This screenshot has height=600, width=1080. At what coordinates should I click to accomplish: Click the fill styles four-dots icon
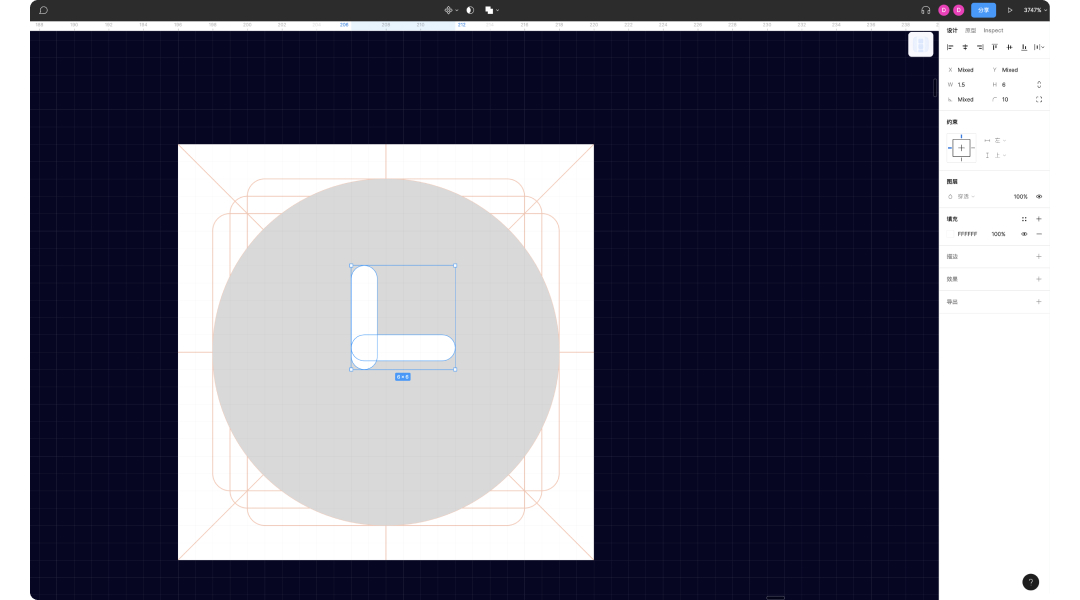1024,219
